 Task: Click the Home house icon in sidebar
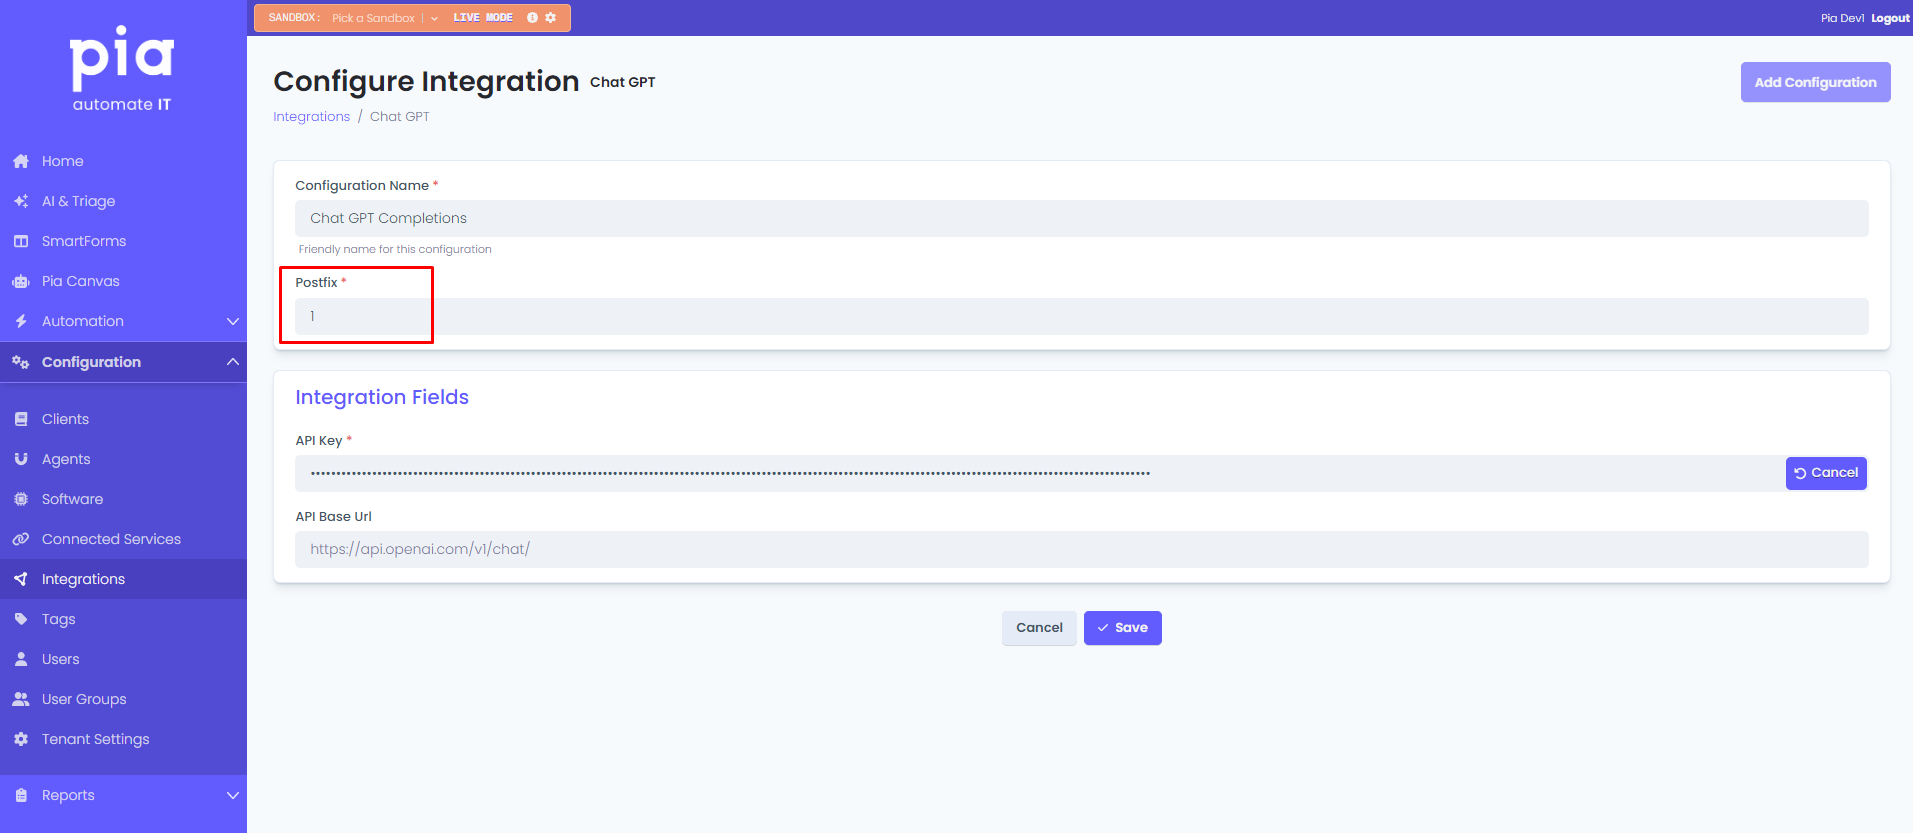click(21, 161)
